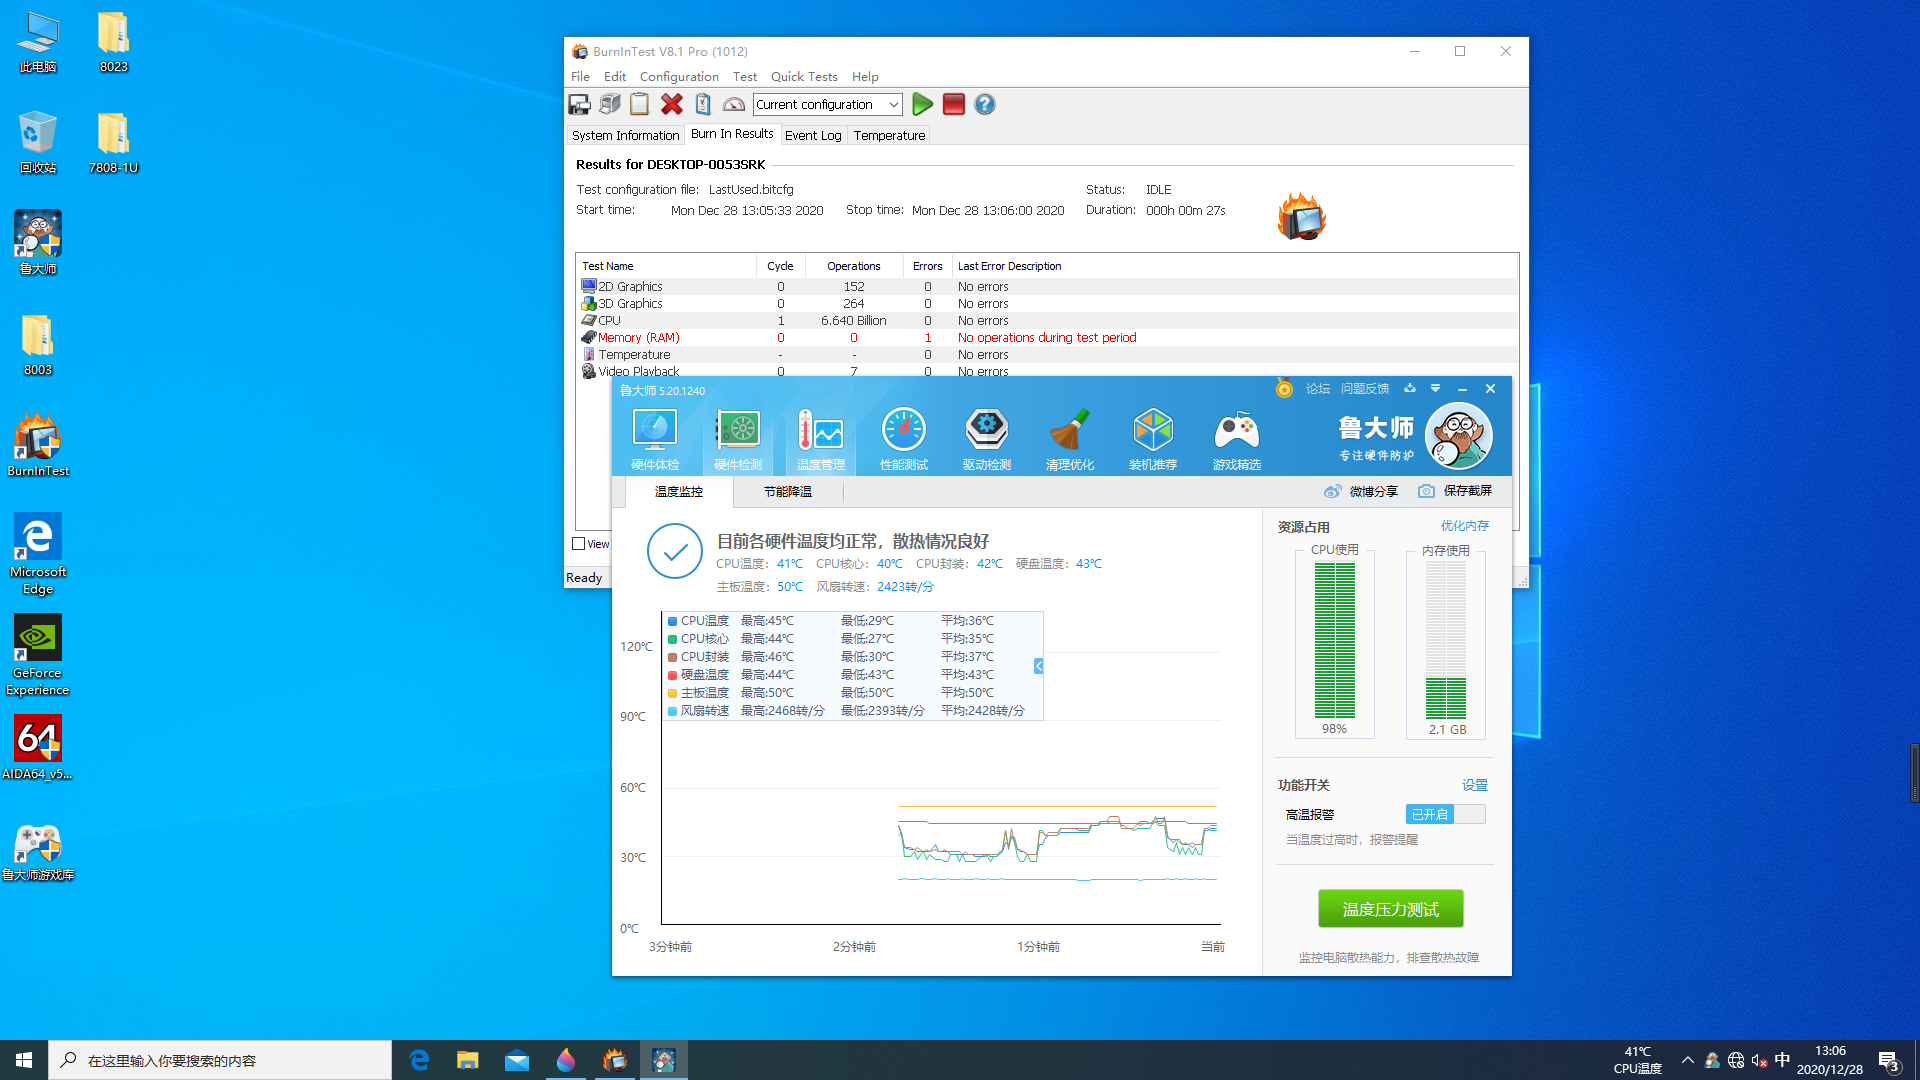The image size is (1920, 1080).
Task: Click the 优化内存 optimize memory link
Action: pyautogui.click(x=1464, y=526)
